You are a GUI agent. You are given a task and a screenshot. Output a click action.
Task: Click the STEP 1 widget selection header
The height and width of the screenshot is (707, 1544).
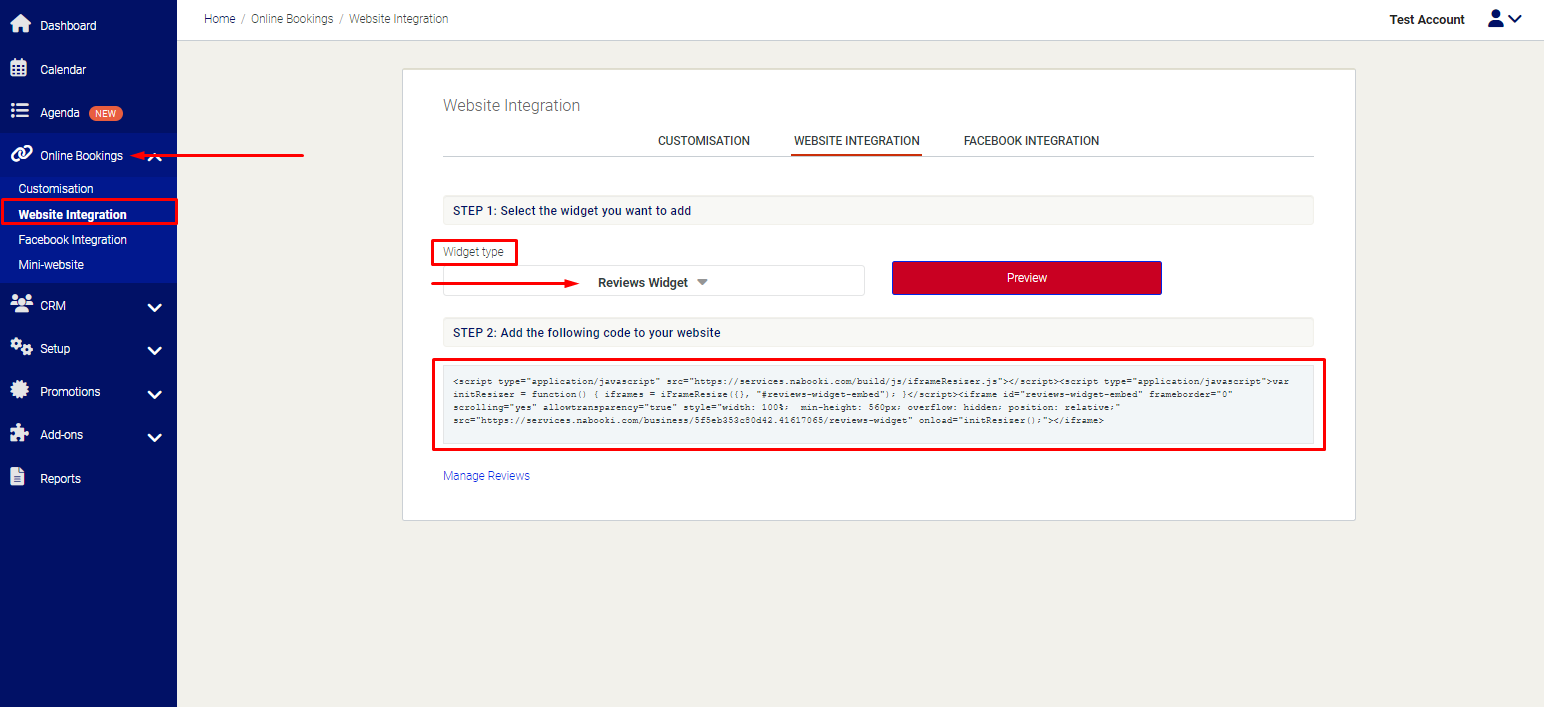pyautogui.click(x=878, y=210)
